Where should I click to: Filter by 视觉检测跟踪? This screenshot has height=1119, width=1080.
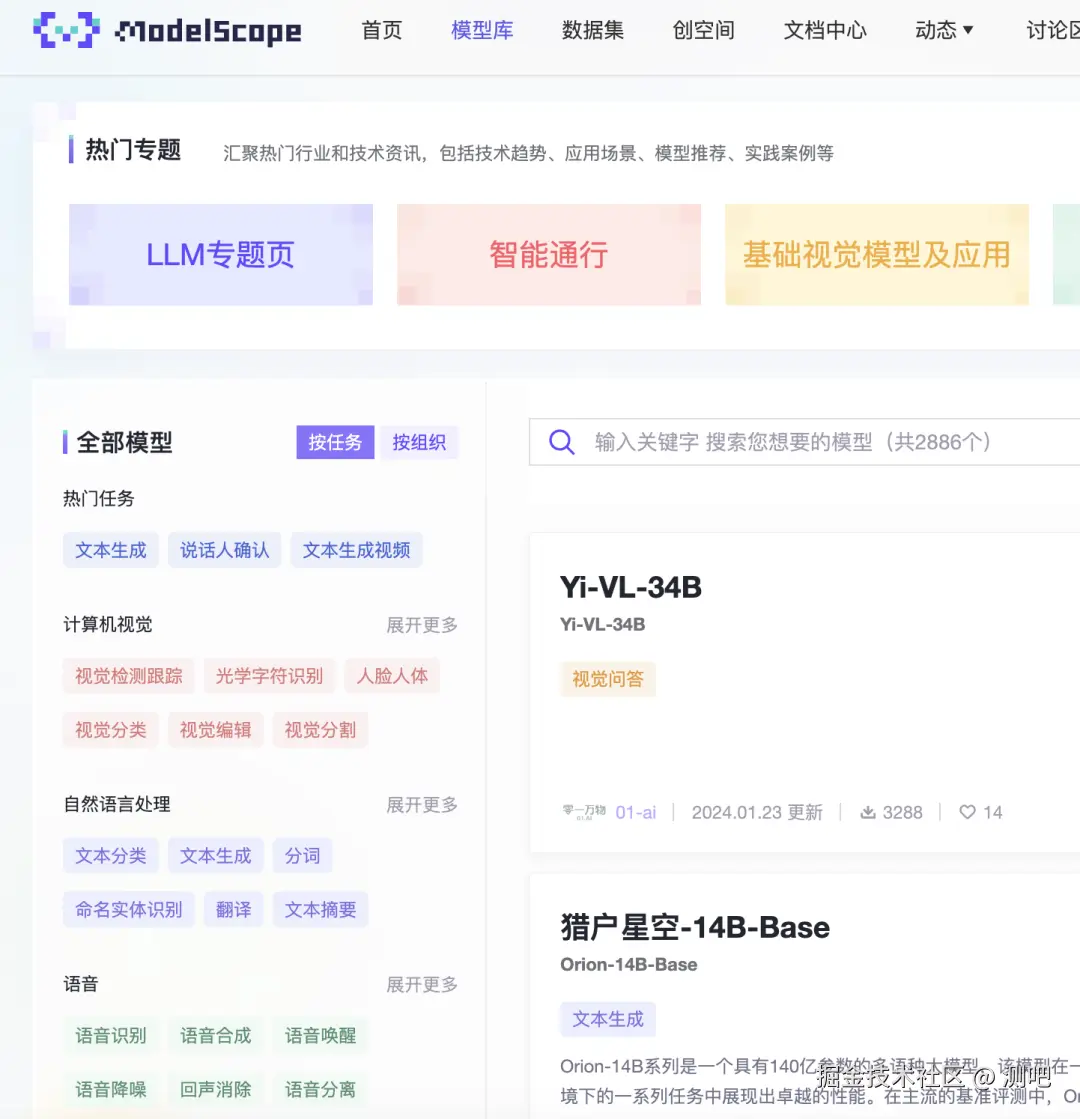pos(128,676)
